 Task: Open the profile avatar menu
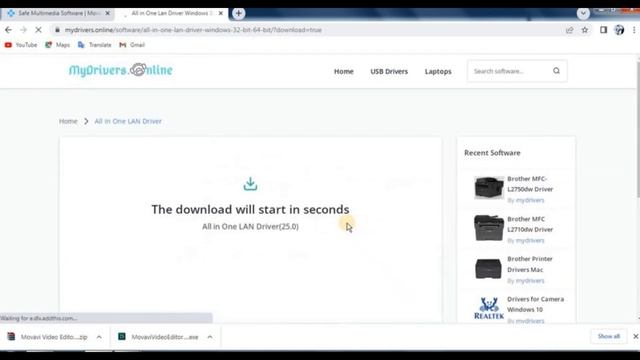pos(619,30)
